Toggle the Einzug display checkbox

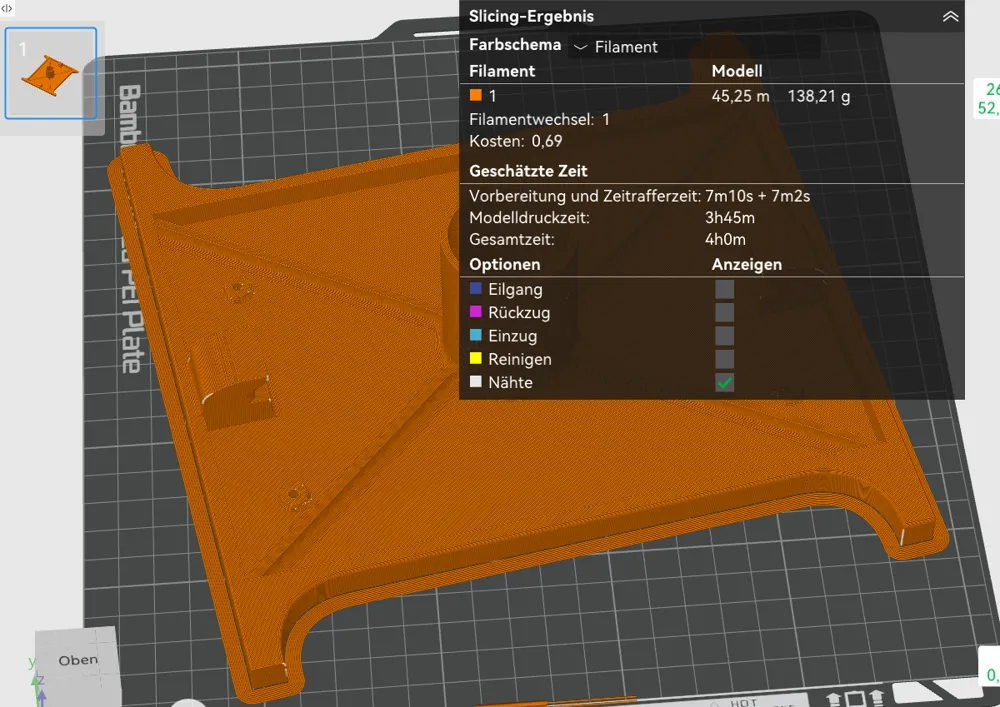(724, 336)
